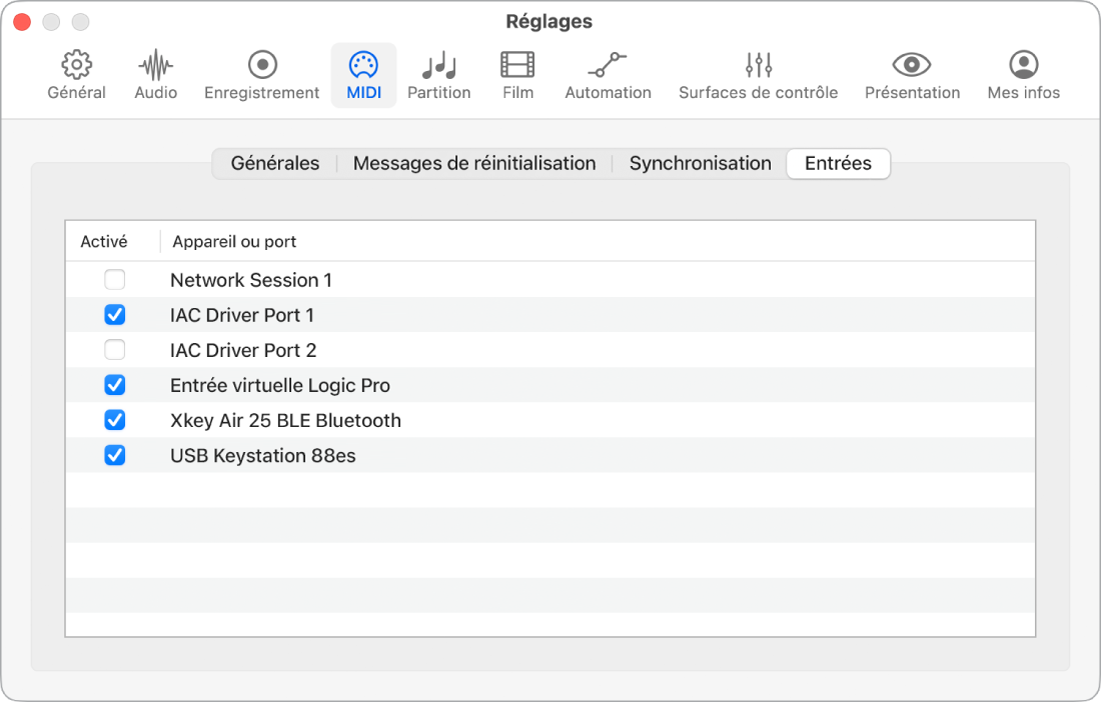Open the Messages de réinitialisation tab
The image size is (1101, 702).
point(474,163)
